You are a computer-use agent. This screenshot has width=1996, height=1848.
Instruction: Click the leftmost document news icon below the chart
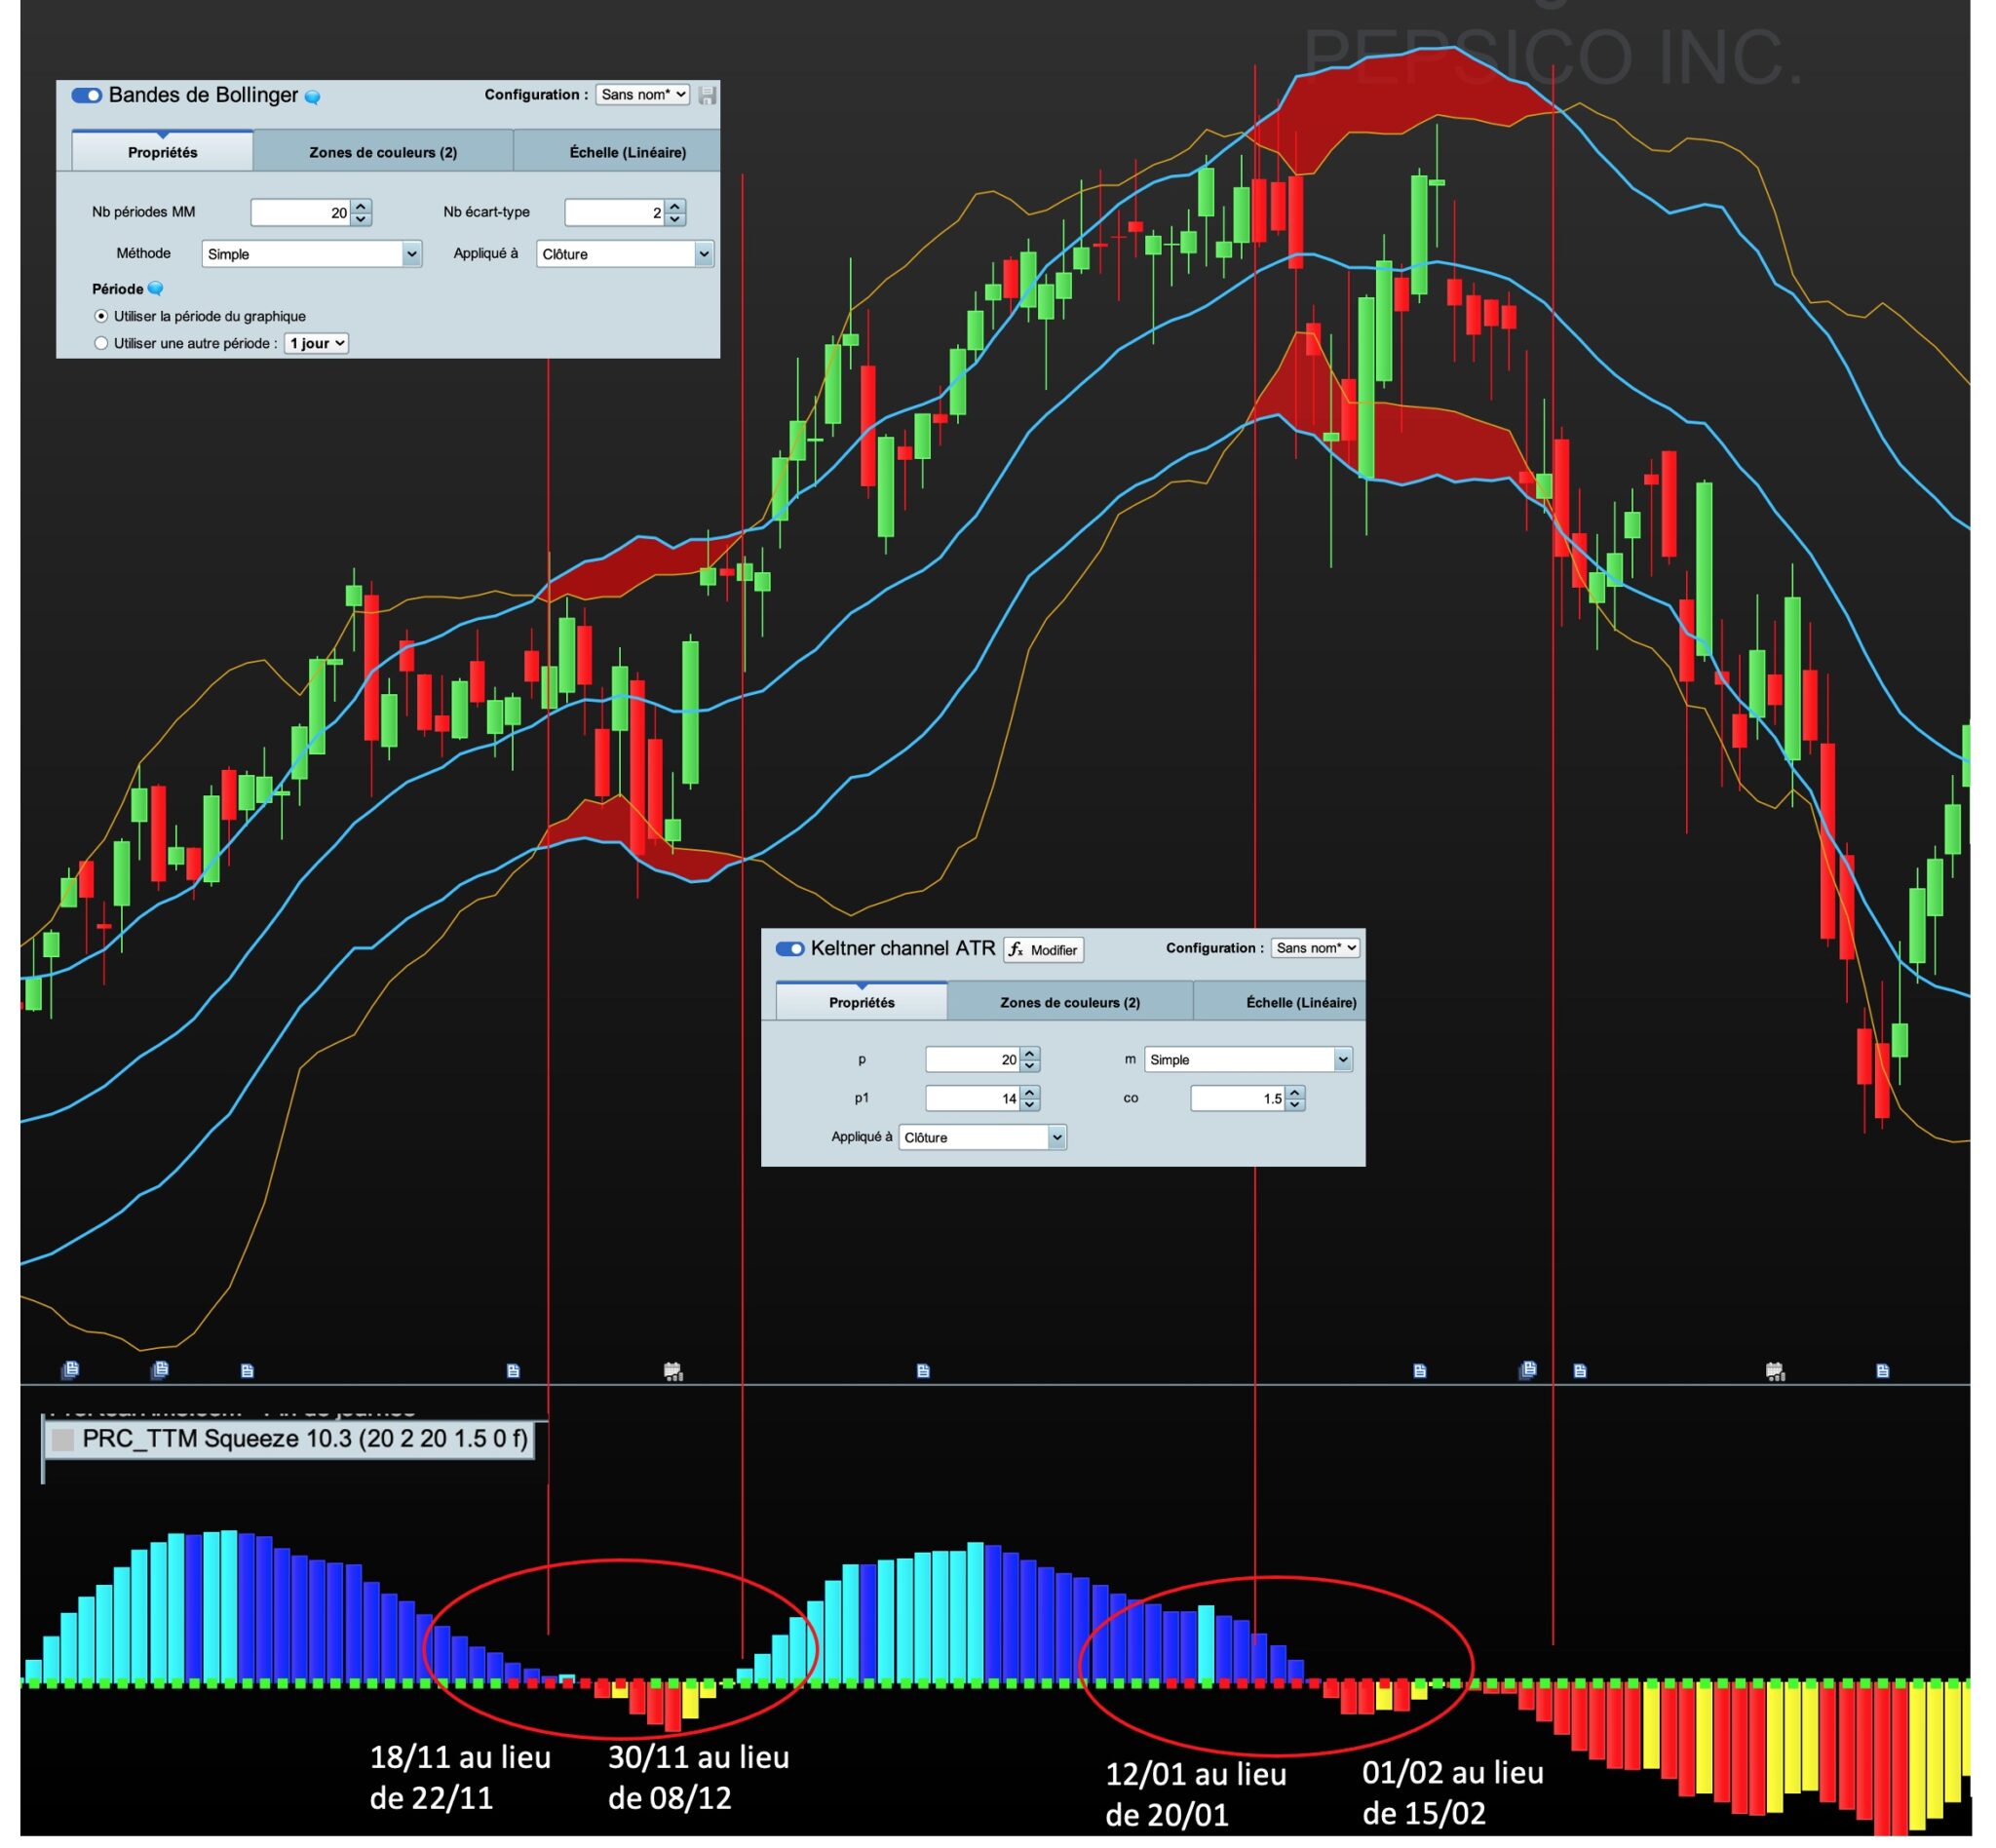tap(70, 1370)
